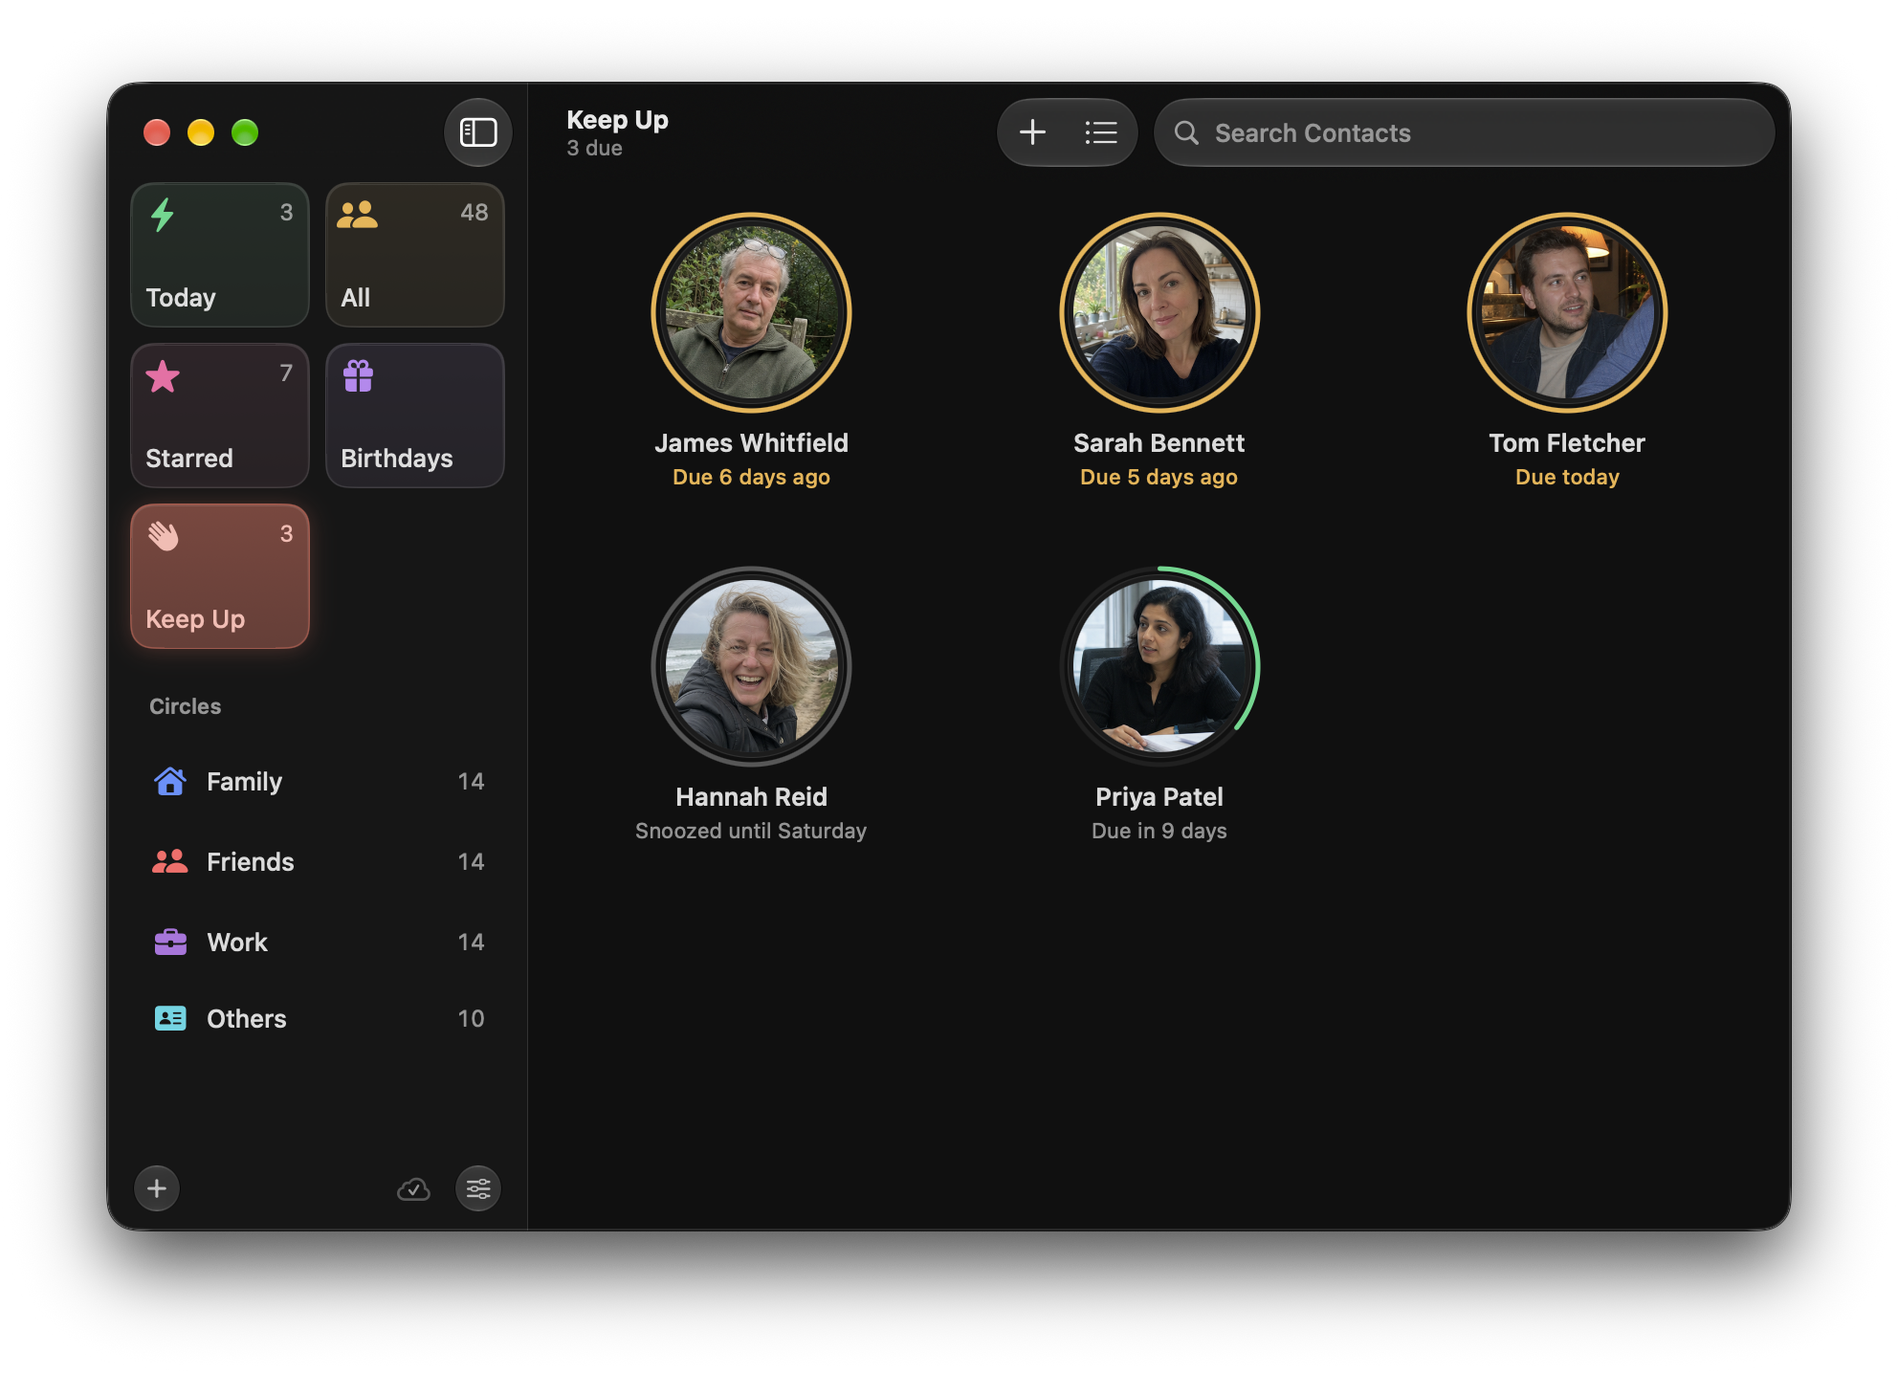The image size is (1898, 1400).
Task: Click the lightning bolt Today icon
Action: (162, 214)
